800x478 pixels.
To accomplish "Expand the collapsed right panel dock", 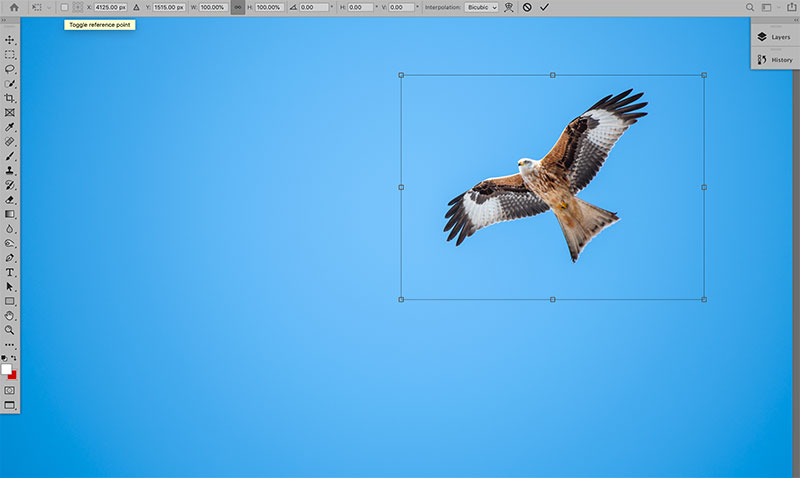I will 796,20.
